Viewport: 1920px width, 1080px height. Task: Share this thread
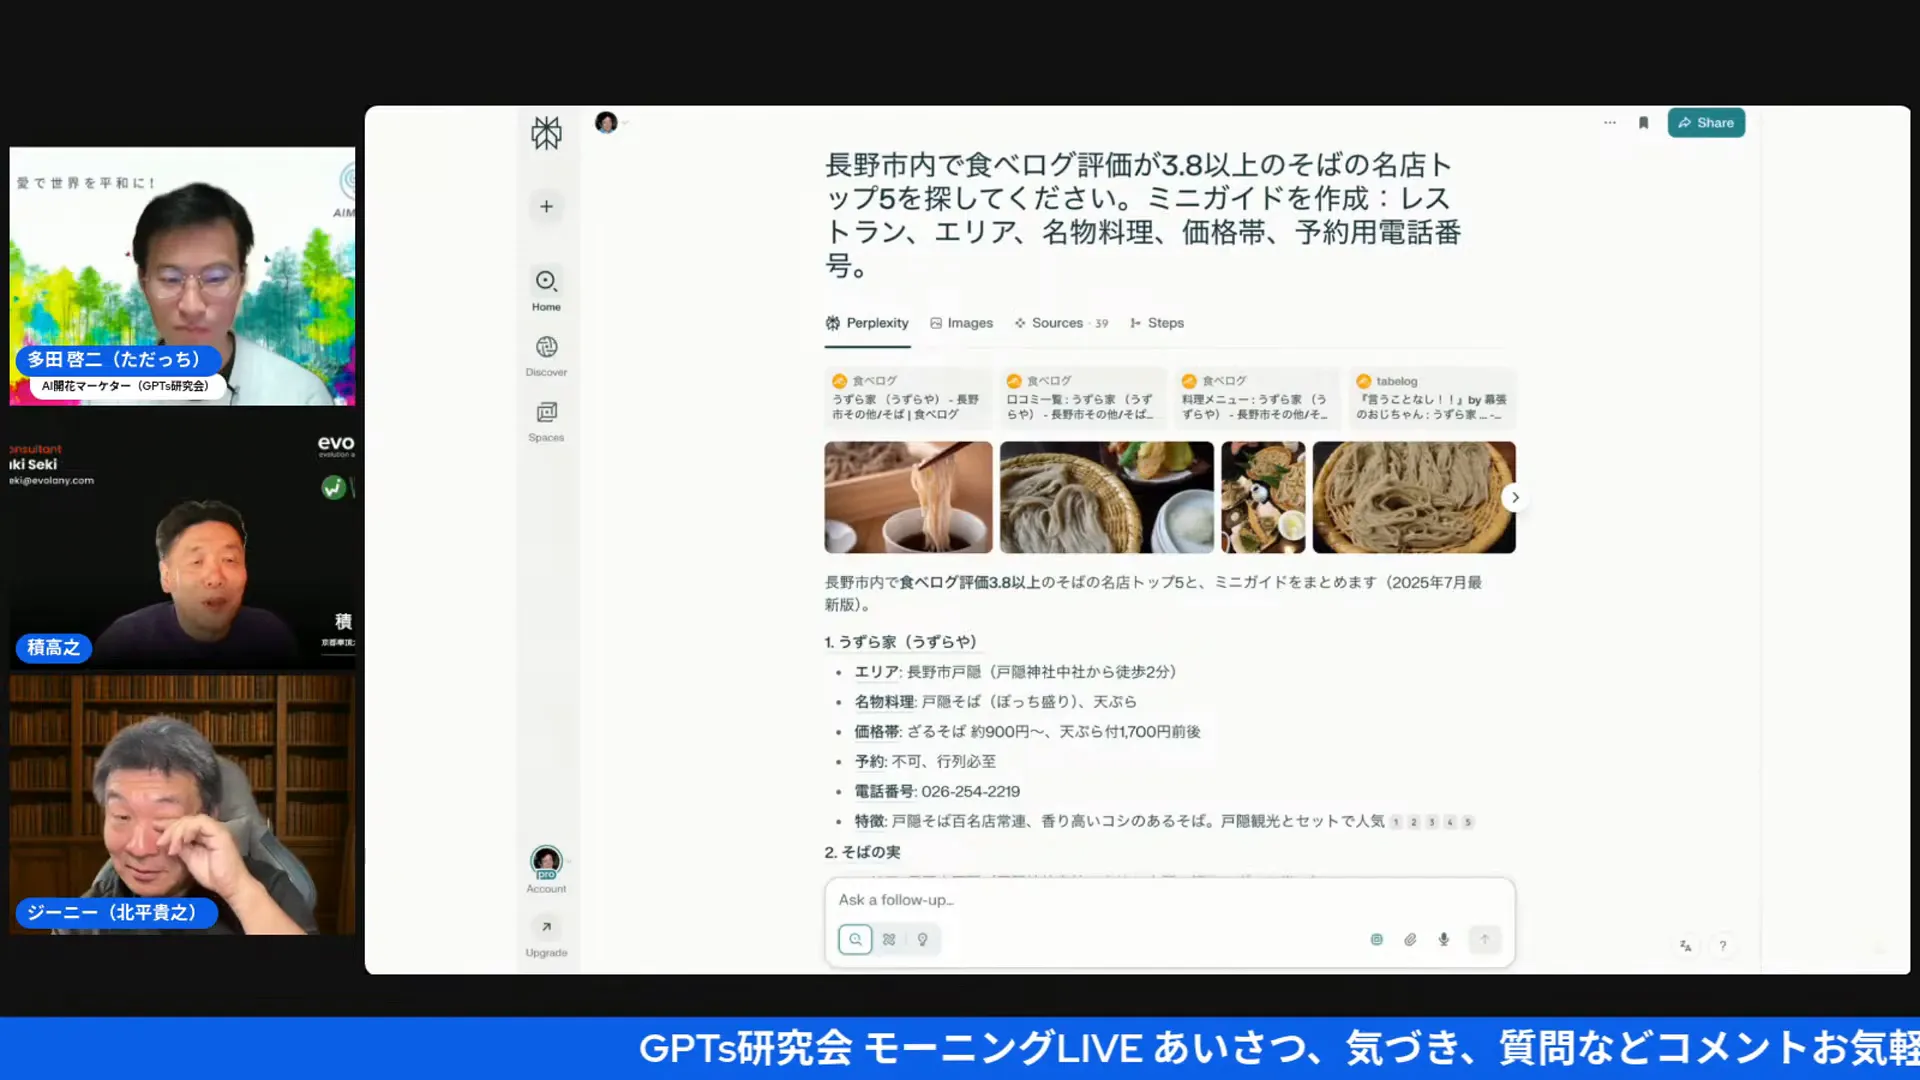point(1706,122)
